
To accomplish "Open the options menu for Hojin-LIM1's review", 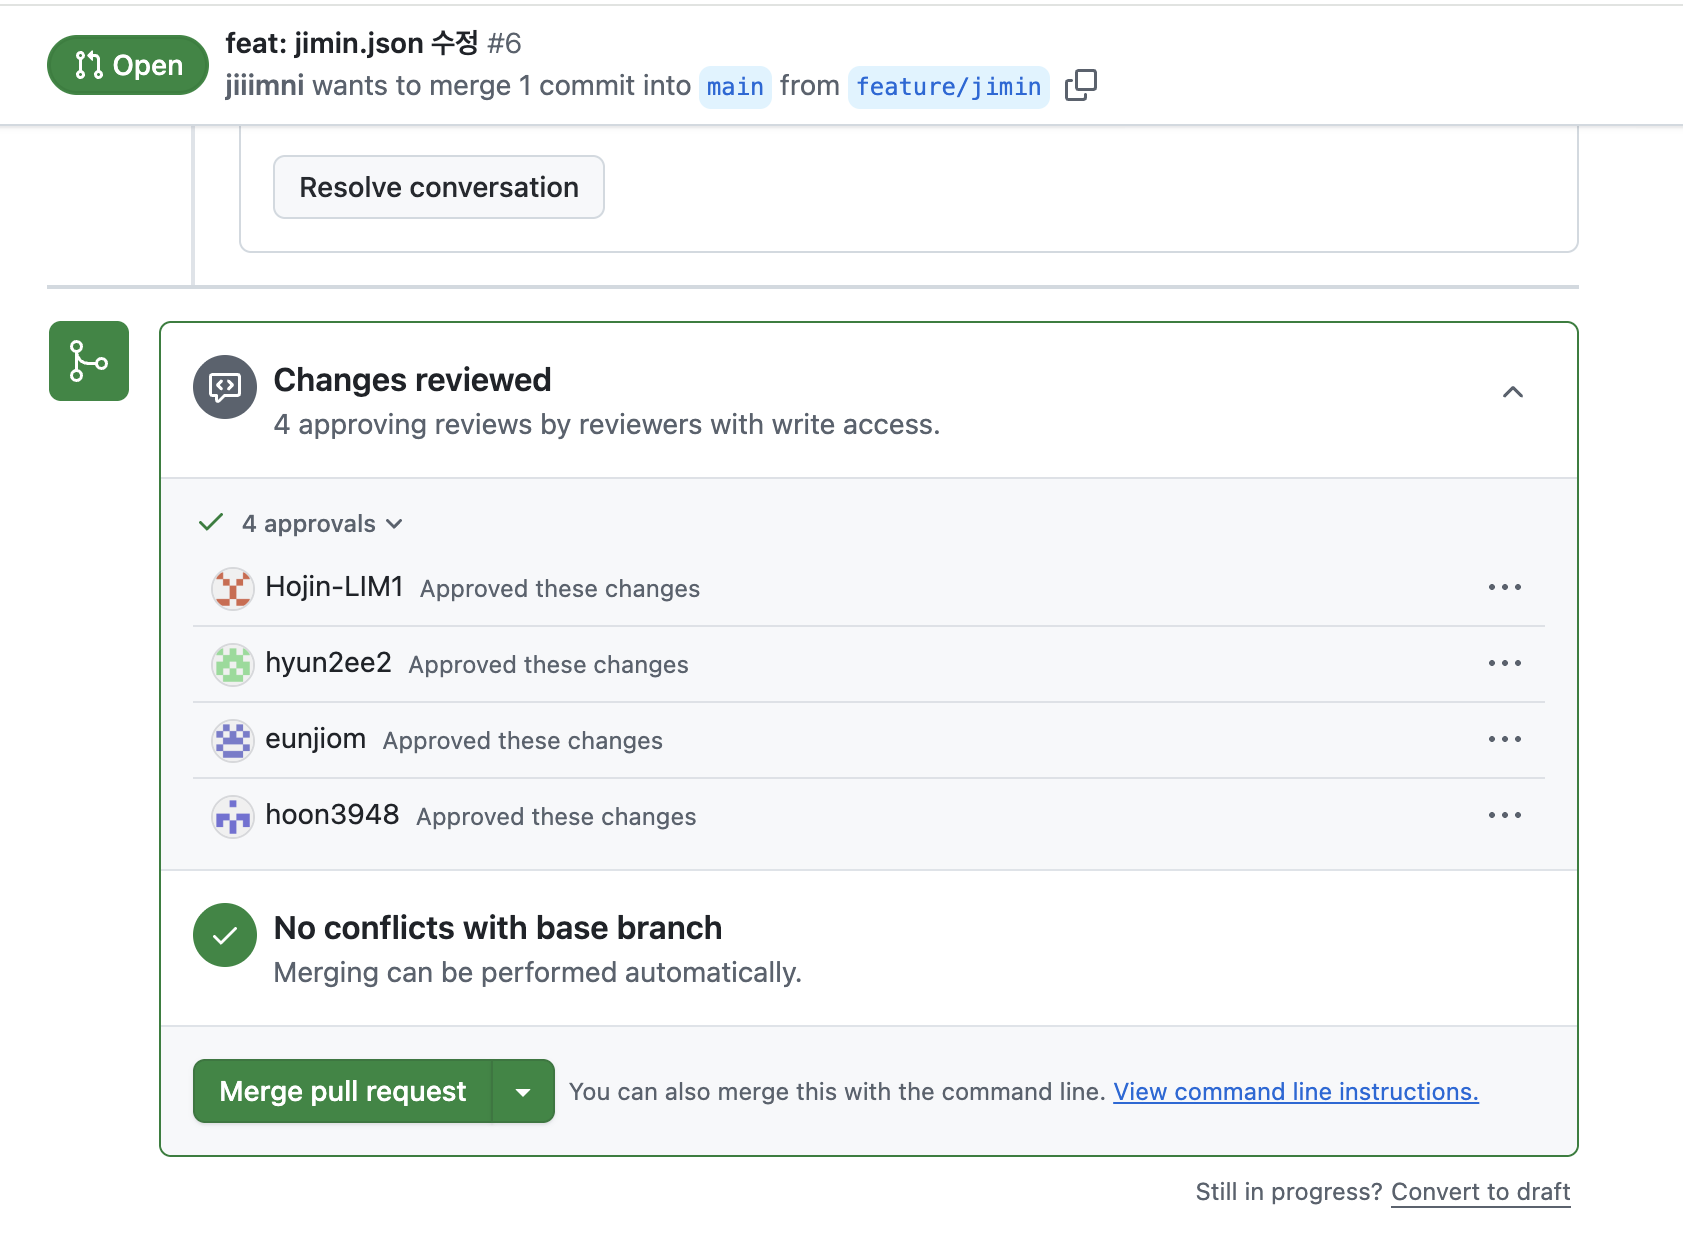I will pos(1504,587).
